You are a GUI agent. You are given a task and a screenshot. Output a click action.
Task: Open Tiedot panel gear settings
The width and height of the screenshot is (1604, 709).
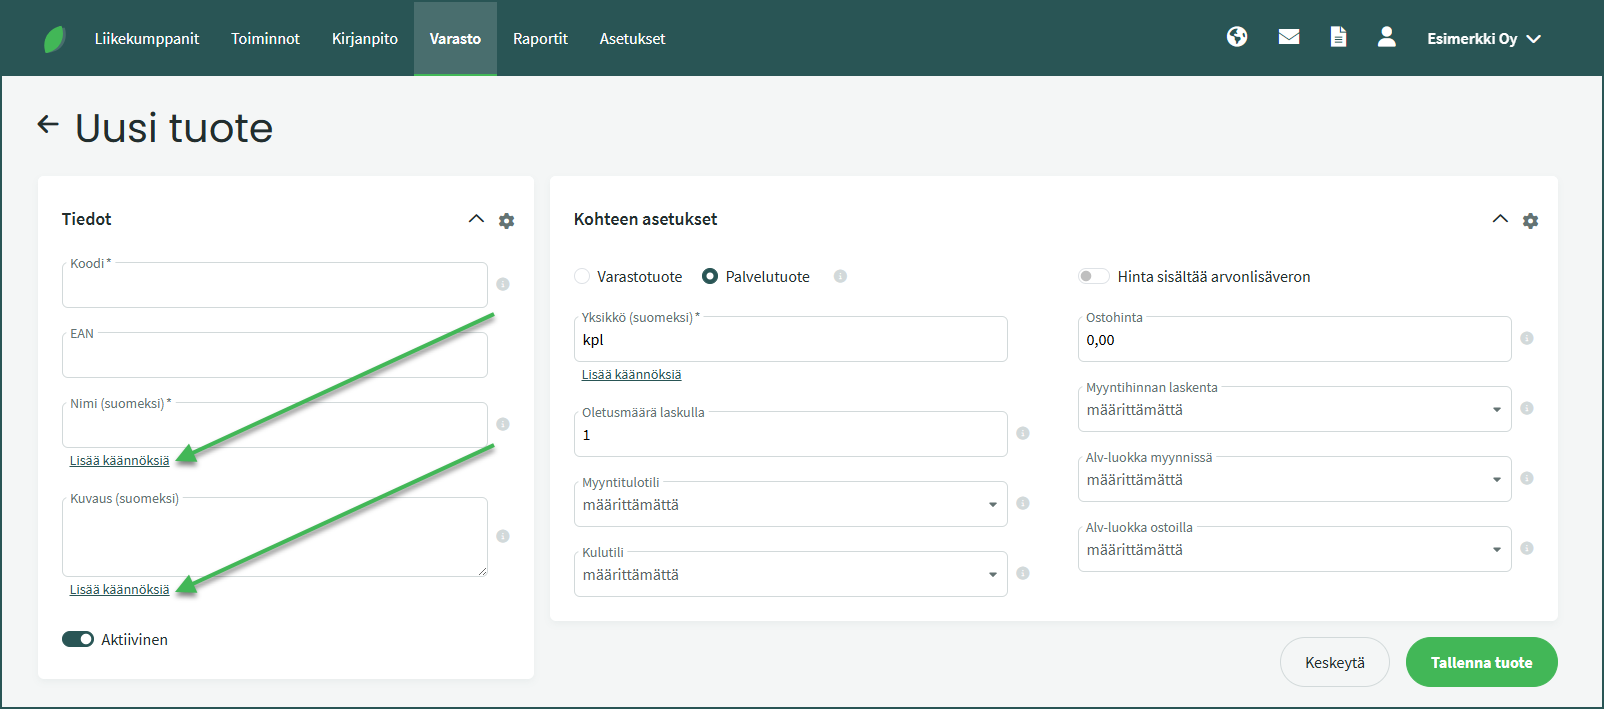tap(507, 221)
